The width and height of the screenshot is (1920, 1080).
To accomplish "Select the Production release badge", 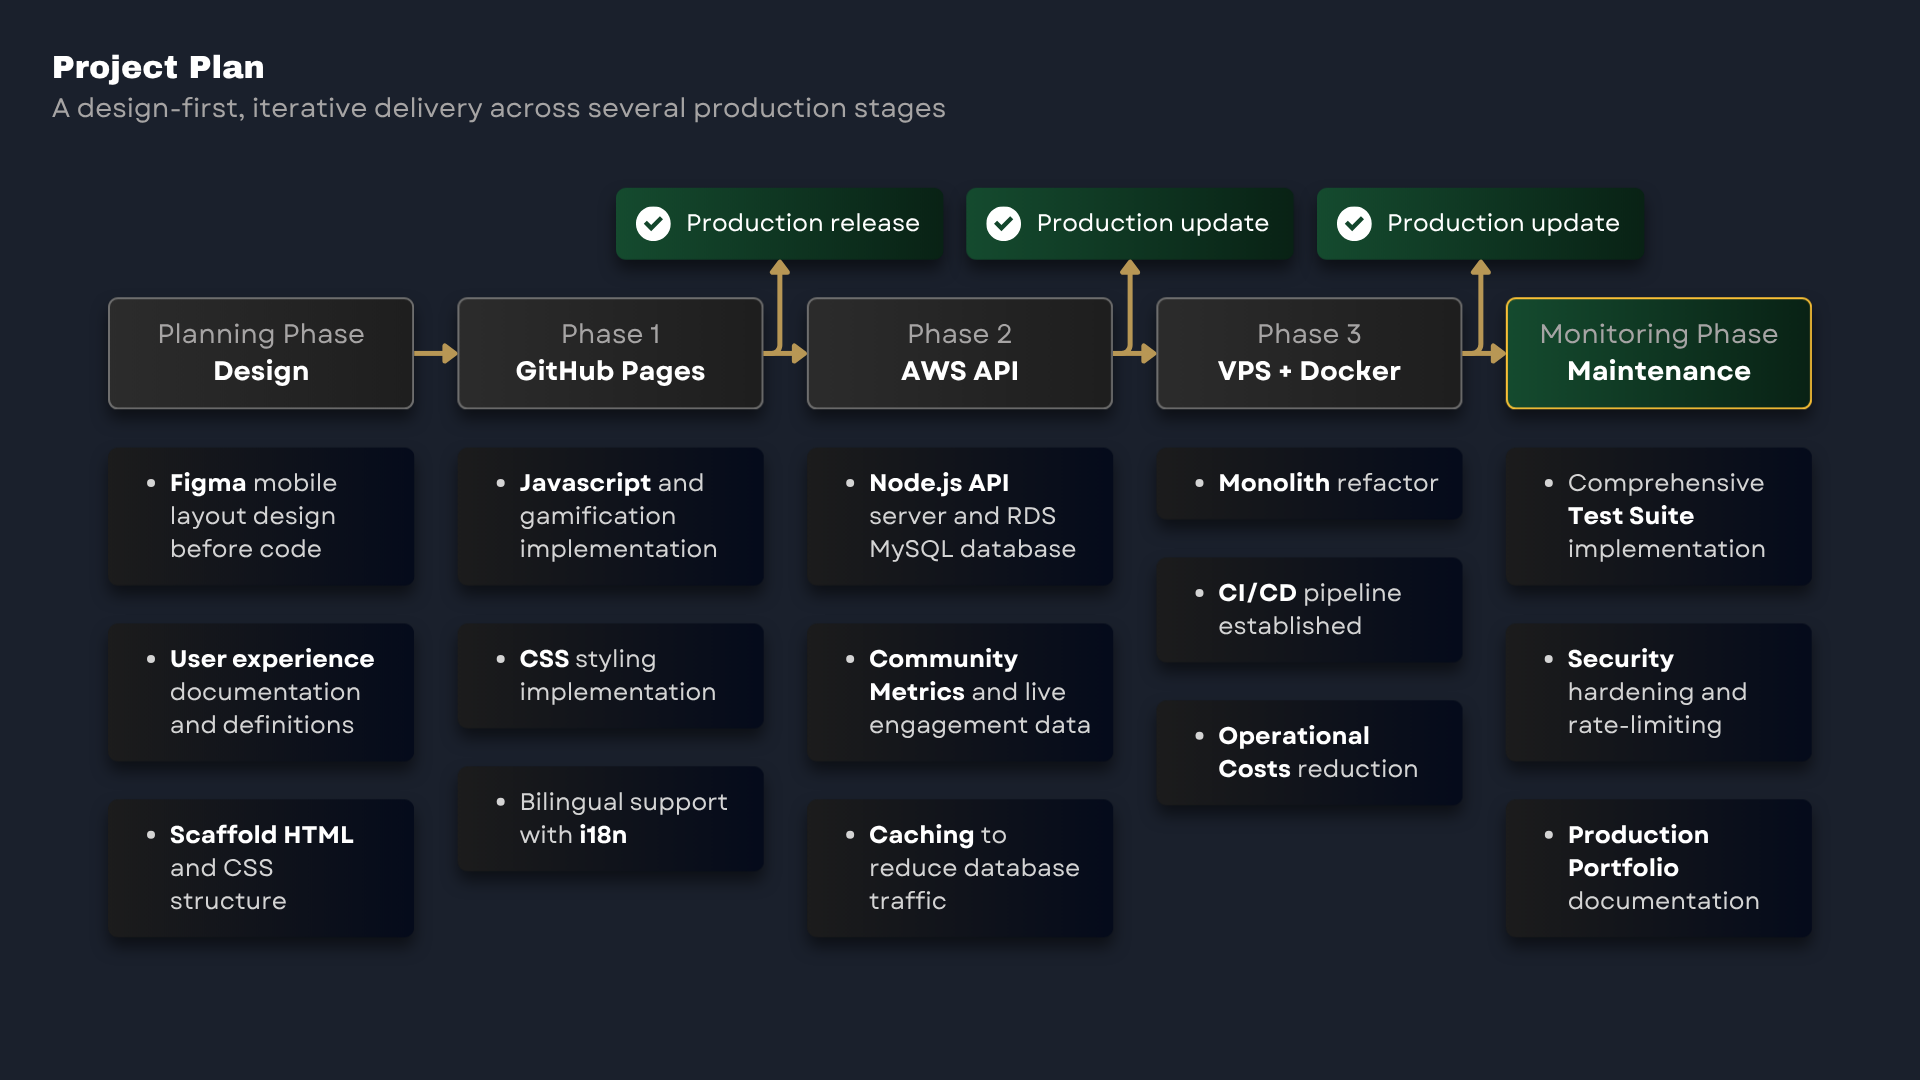I will [779, 223].
